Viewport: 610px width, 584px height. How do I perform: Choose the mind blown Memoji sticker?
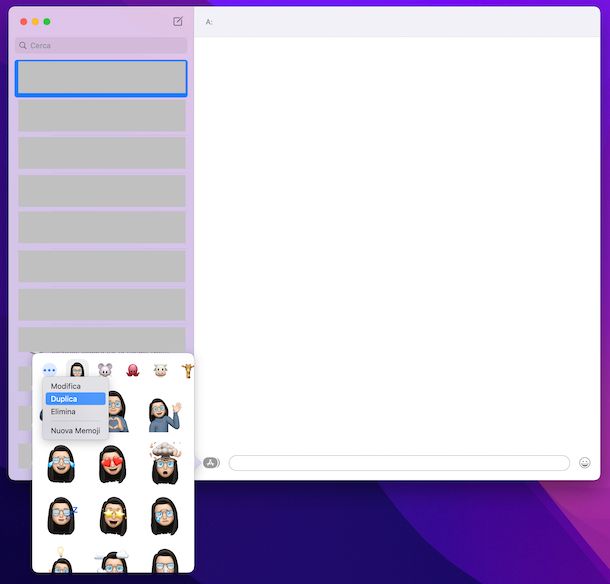click(165, 463)
